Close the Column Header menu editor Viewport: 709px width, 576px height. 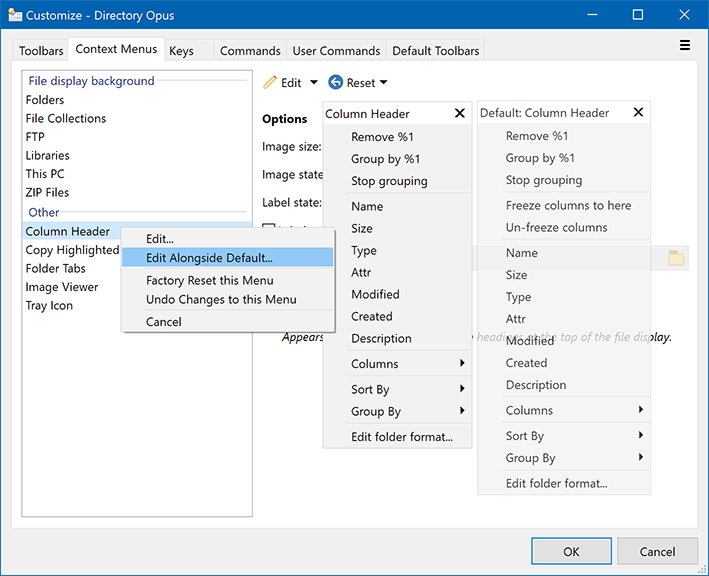pyautogui.click(x=459, y=113)
